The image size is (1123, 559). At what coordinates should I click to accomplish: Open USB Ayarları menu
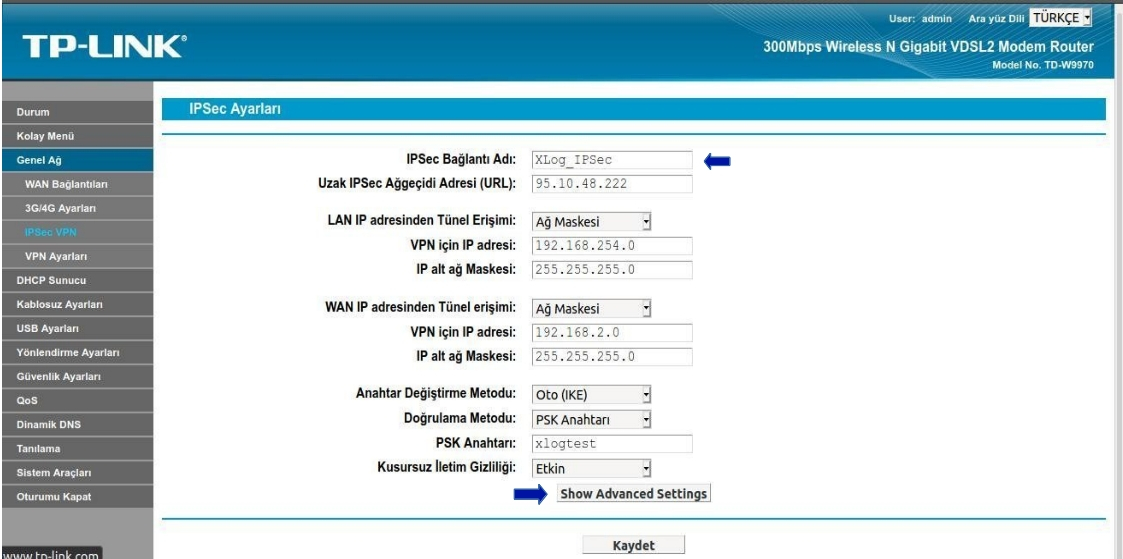click(77, 329)
